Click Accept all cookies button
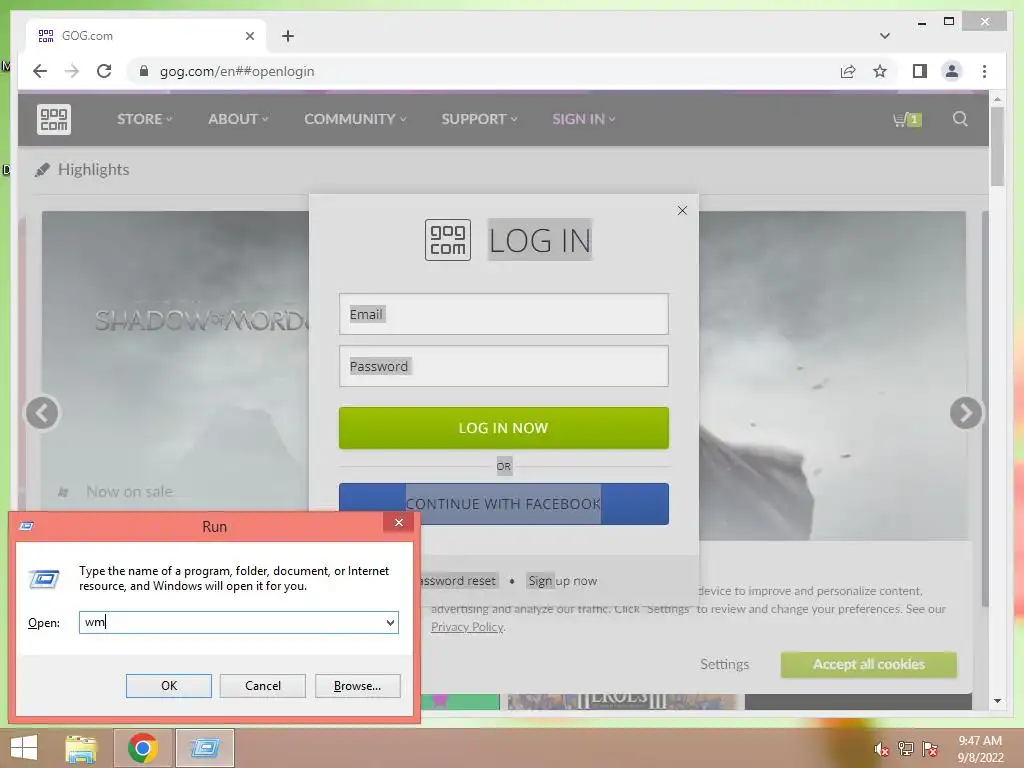Screen dimensions: 1024x768 869,664
